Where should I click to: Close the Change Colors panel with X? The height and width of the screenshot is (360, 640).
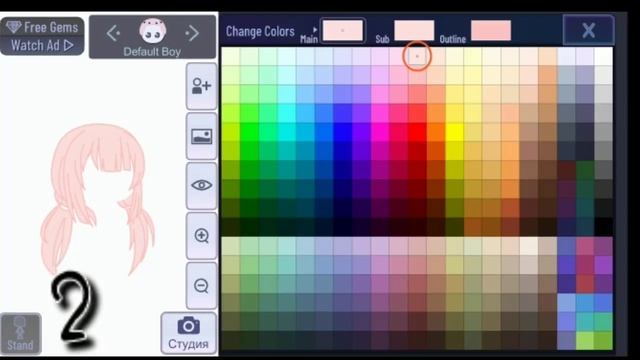pyautogui.click(x=588, y=30)
